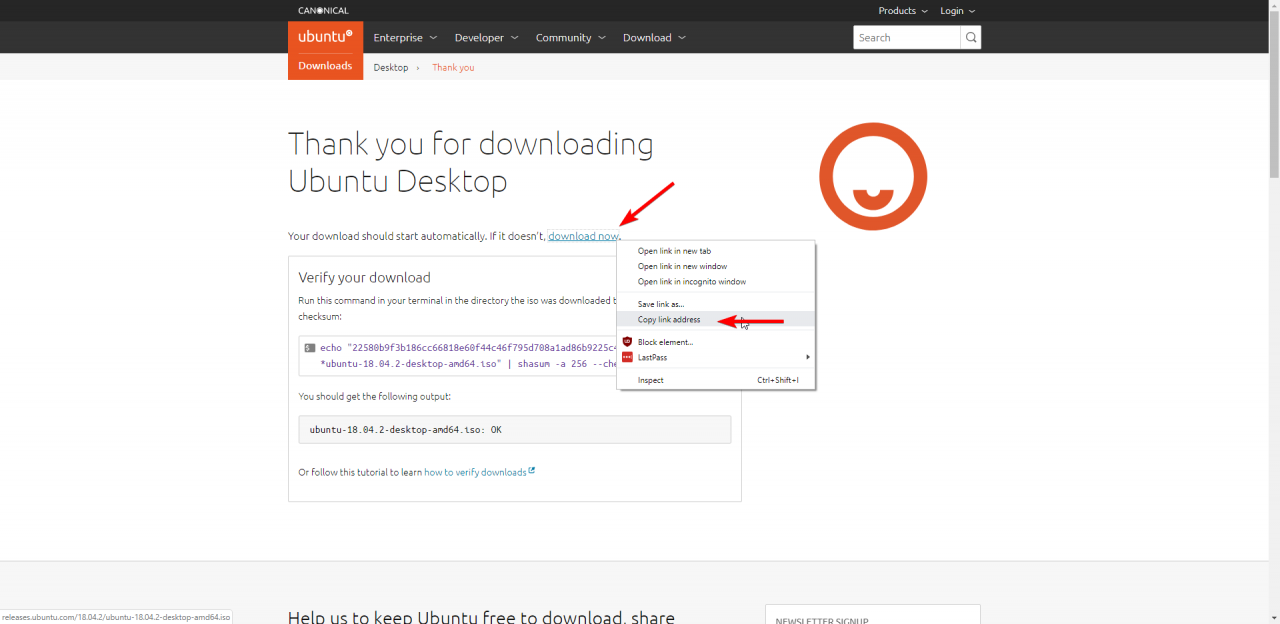Click the Ubuntu logo in navigation bar

point(325,37)
